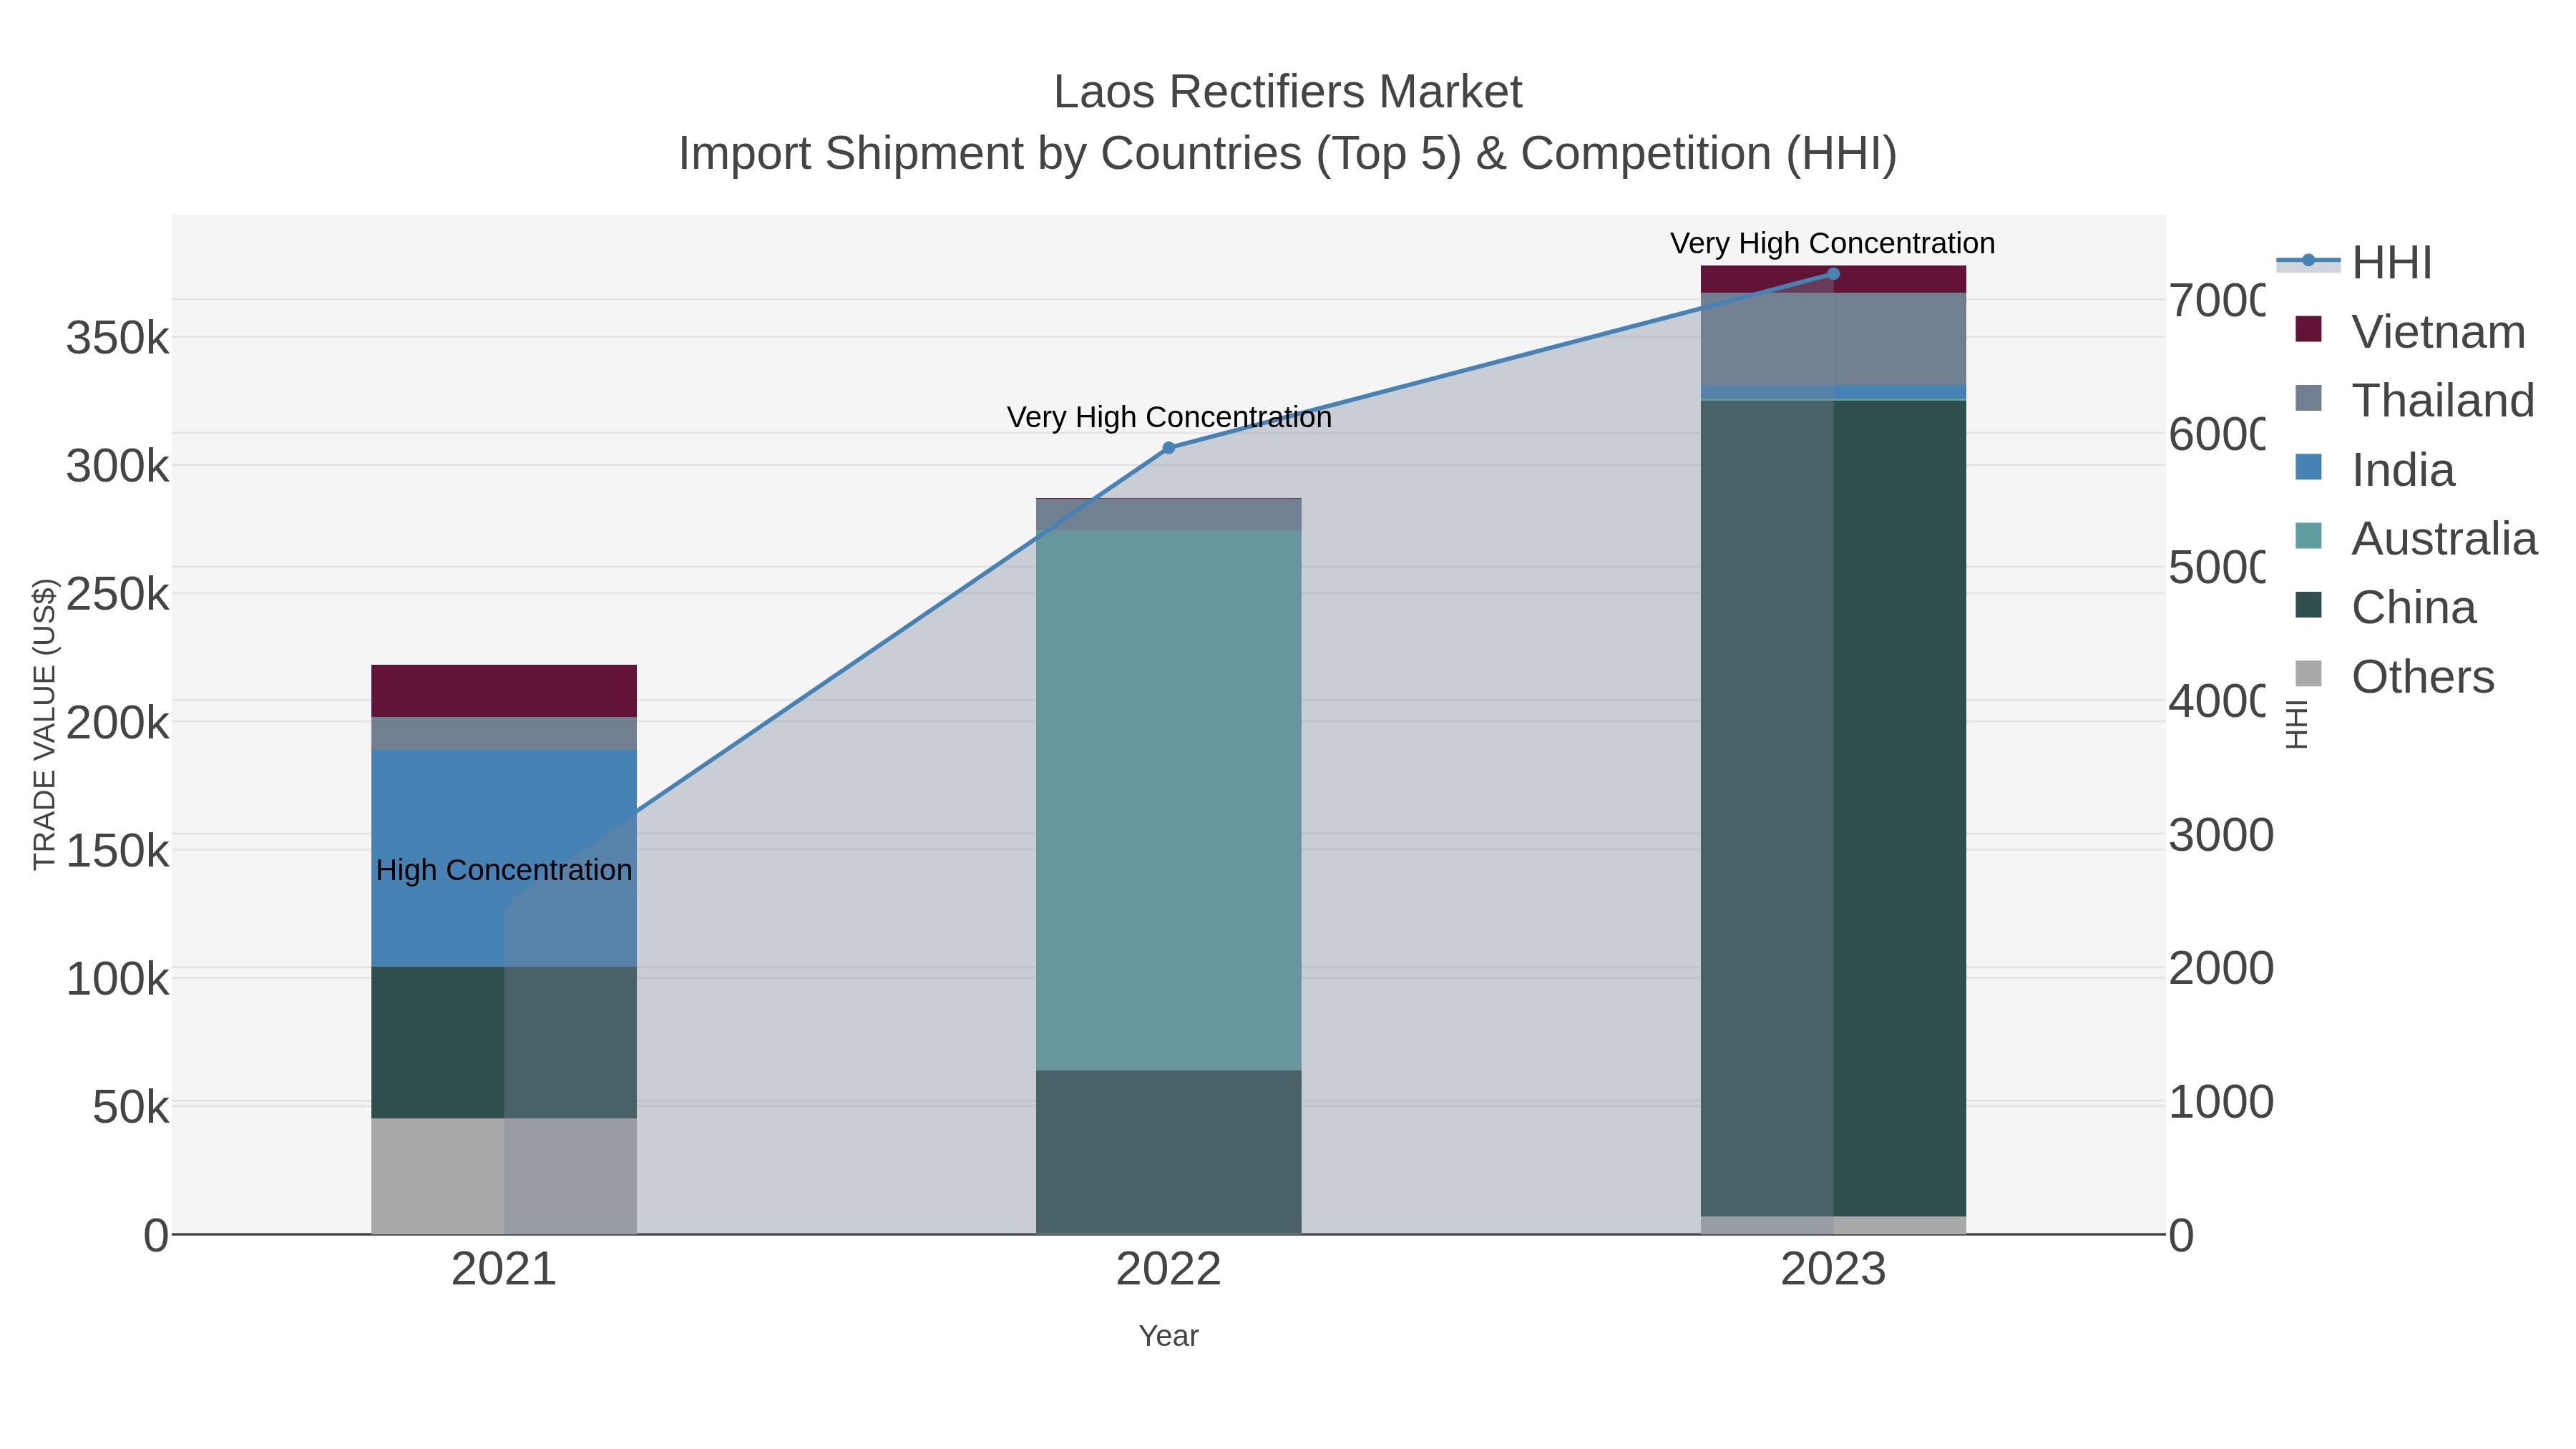Click the 2023 x-axis label
This screenshot has width=2576, height=1449.
tap(1833, 1270)
